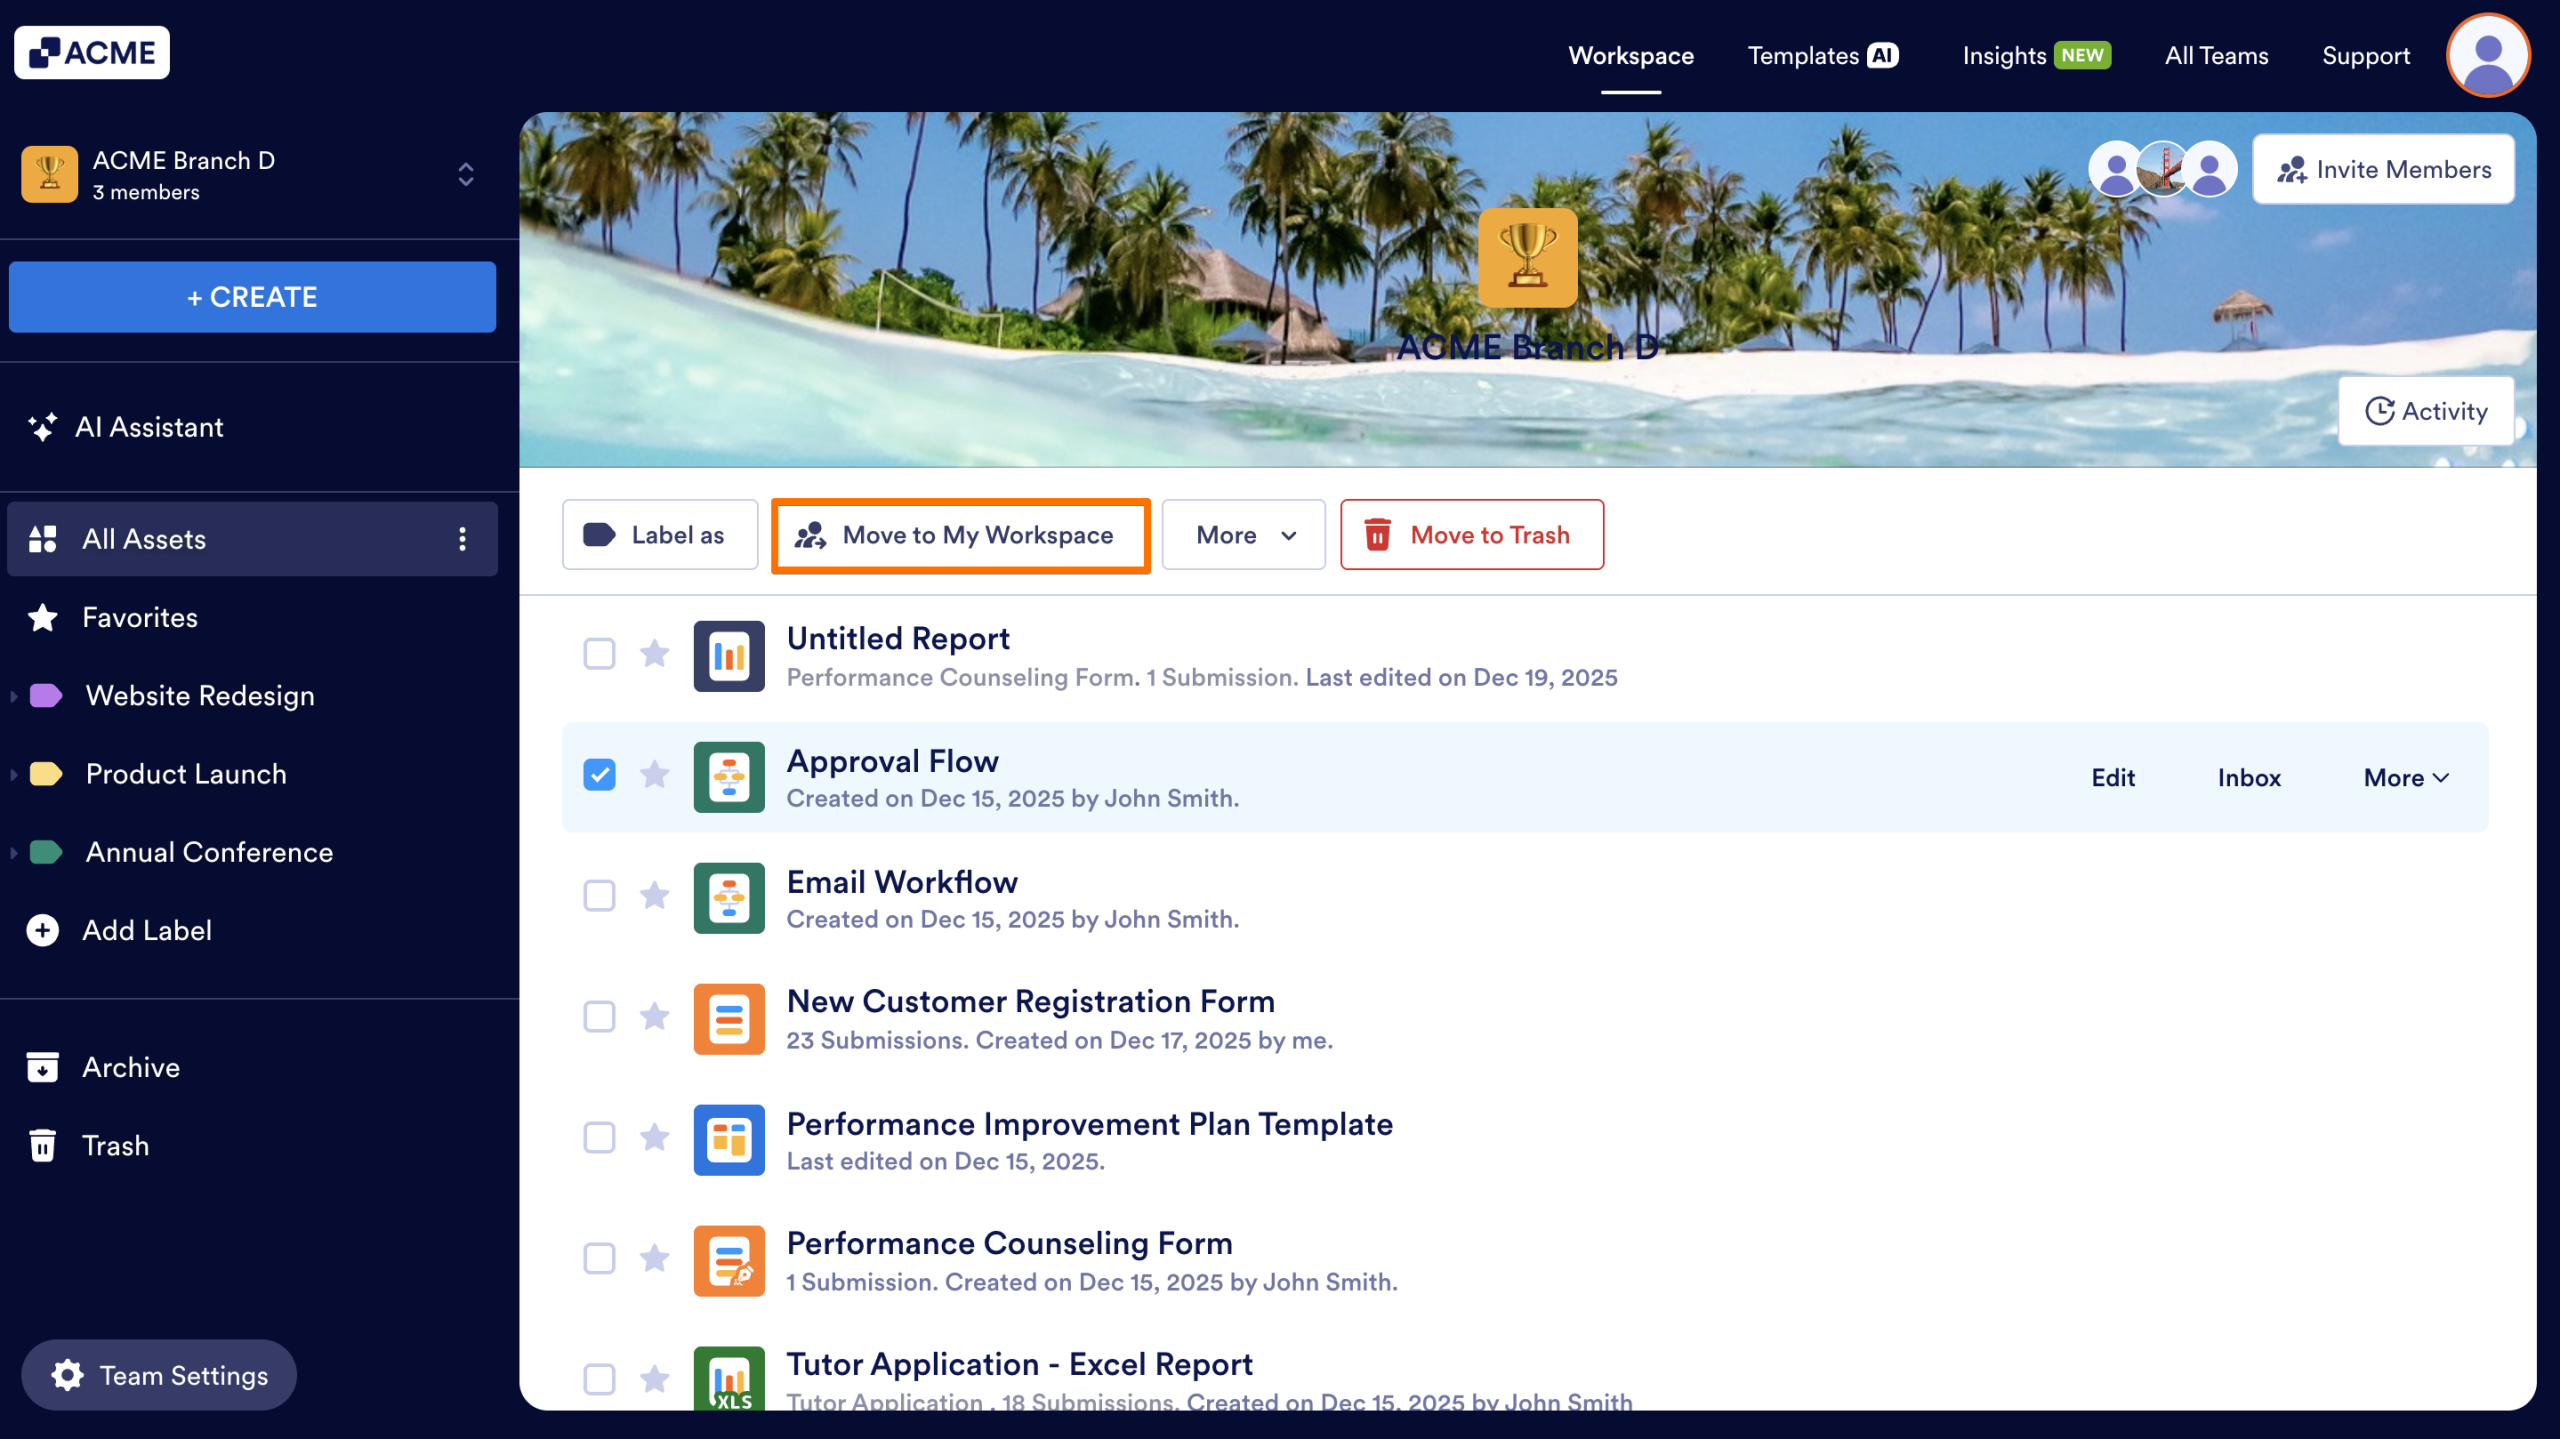Open the team switcher for ACME Branch D
Viewport: 2560px width, 1439px height.
tap(466, 174)
